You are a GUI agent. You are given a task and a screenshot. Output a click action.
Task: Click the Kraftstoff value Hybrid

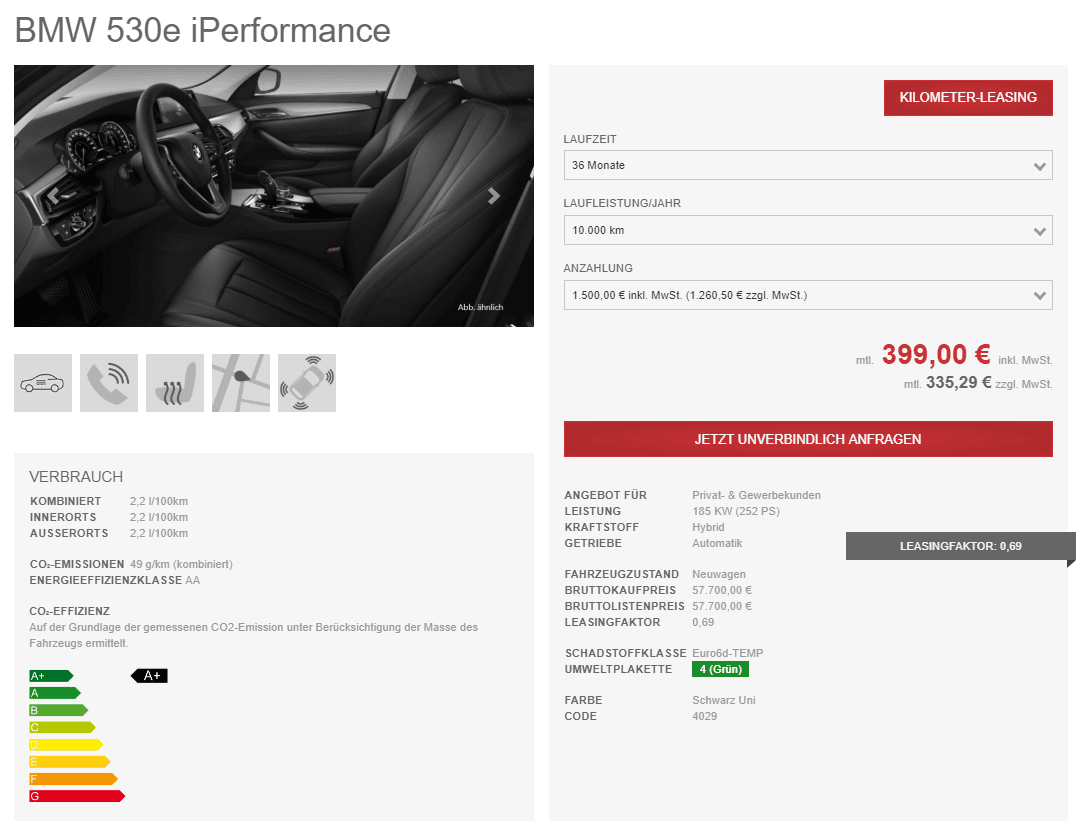point(708,527)
